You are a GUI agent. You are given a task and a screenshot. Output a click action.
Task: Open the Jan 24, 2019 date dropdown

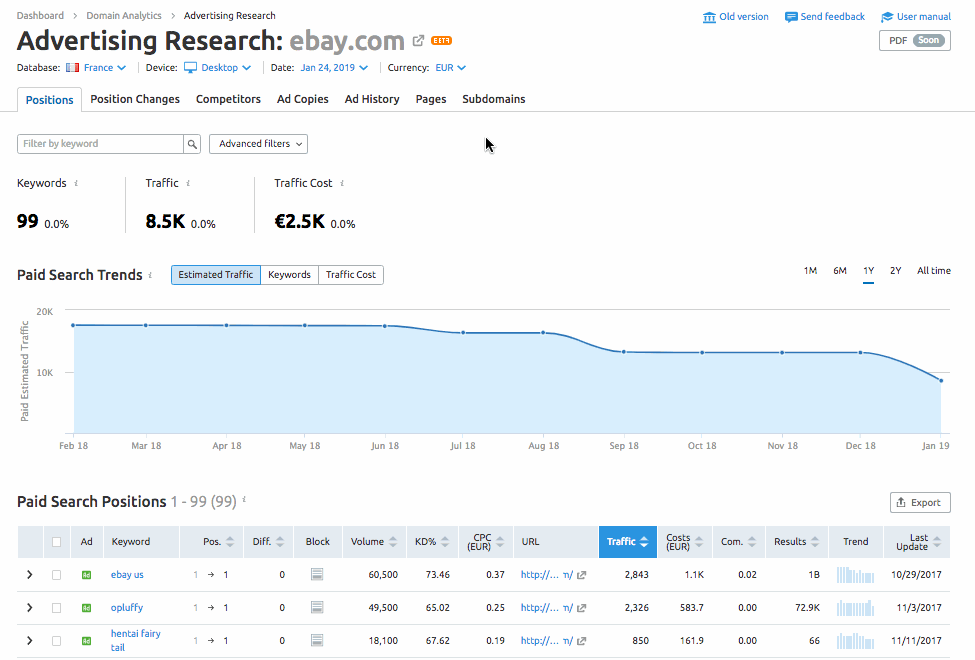(334, 68)
